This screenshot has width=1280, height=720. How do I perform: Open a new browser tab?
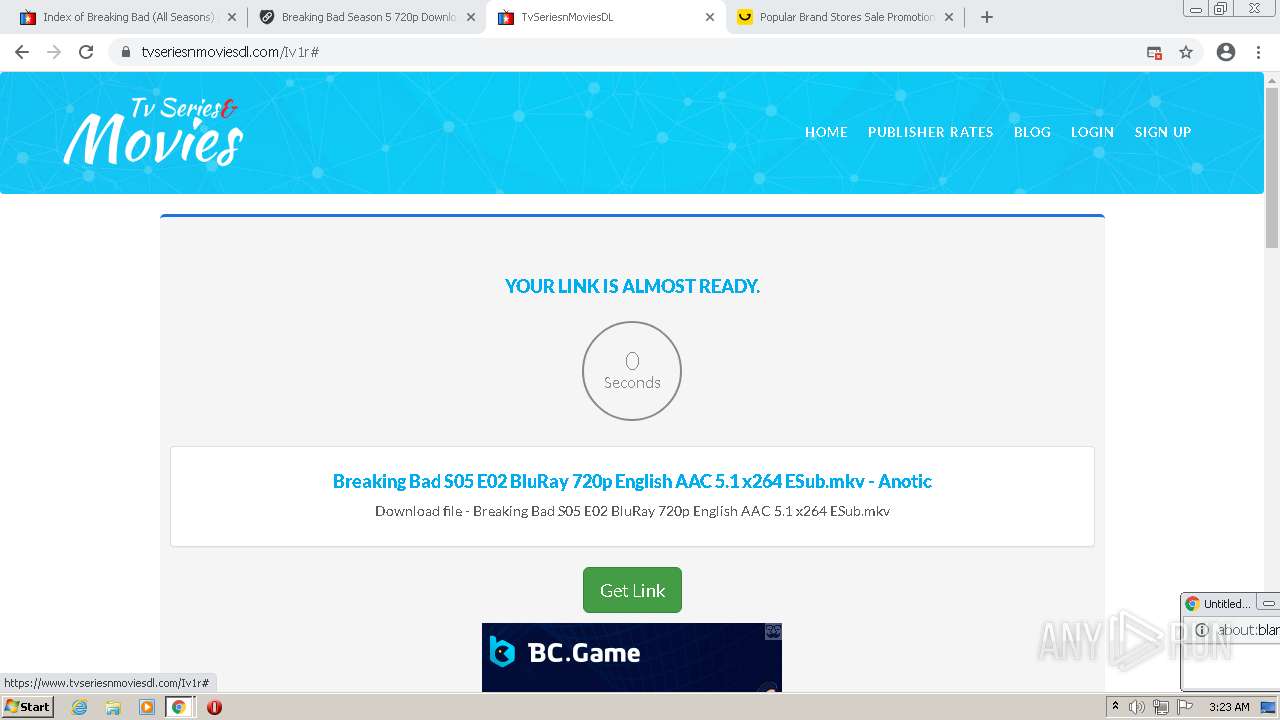(987, 17)
